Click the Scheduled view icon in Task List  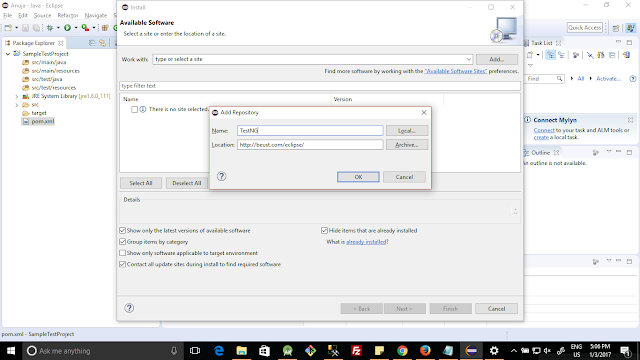[x=561, y=55]
